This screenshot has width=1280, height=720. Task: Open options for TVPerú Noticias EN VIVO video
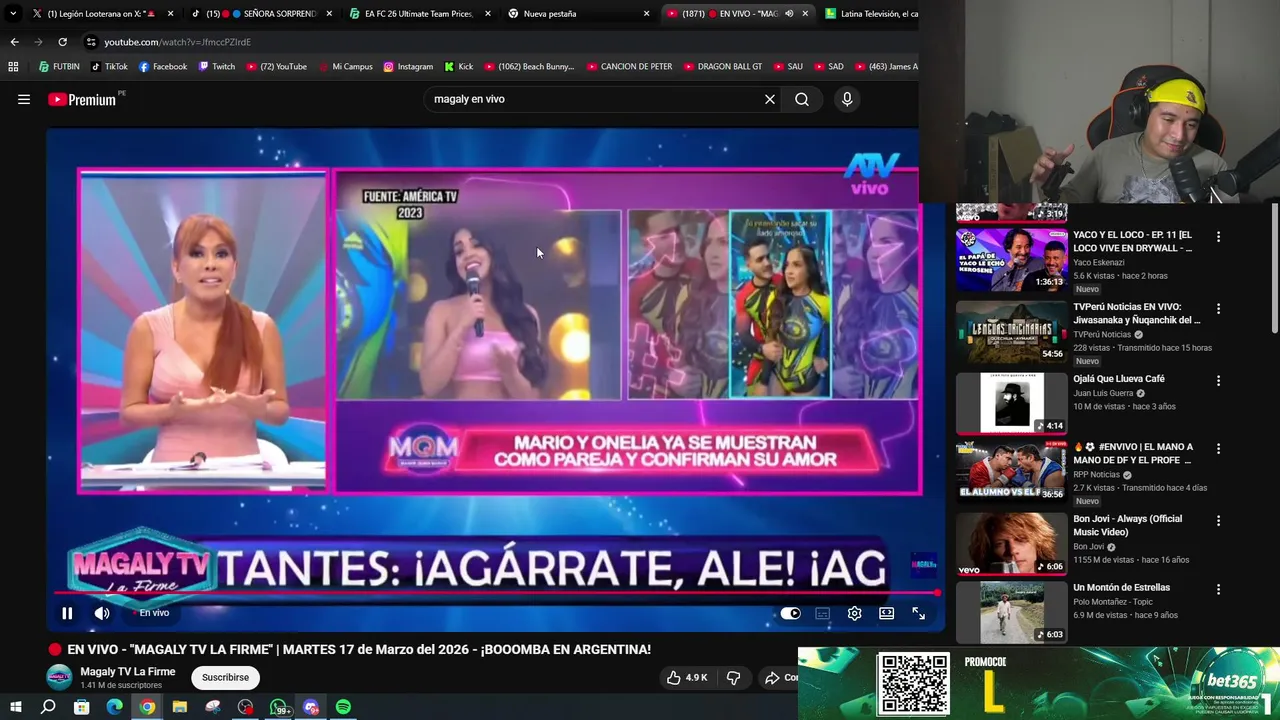click(x=1218, y=309)
